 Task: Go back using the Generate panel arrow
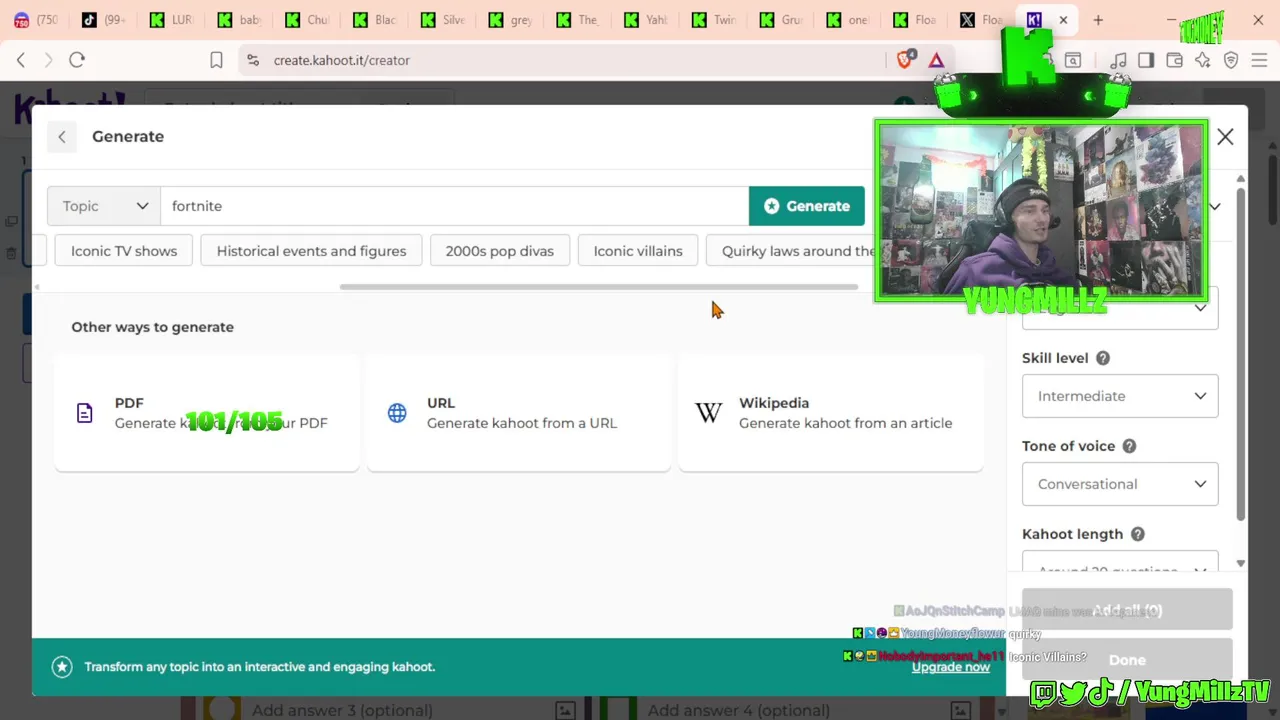[x=62, y=137]
